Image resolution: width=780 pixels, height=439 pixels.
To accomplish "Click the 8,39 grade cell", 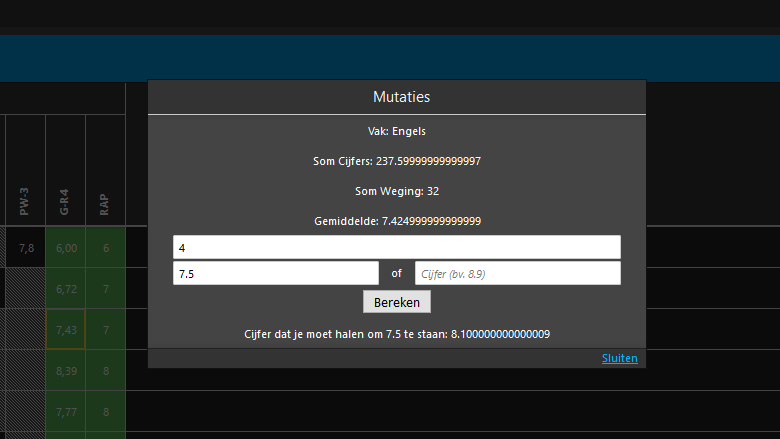I will pyautogui.click(x=66, y=370).
